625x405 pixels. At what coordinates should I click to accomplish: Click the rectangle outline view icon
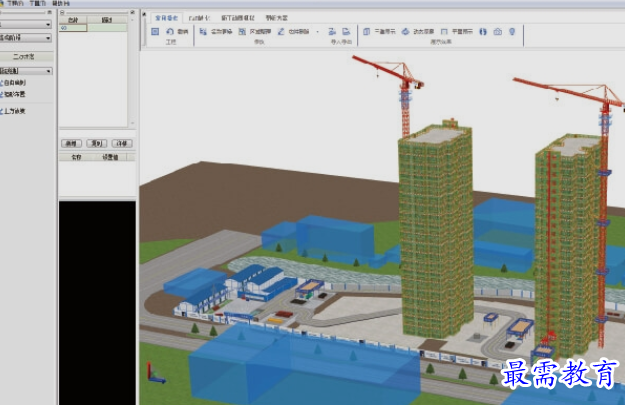click(x=444, y=31)
